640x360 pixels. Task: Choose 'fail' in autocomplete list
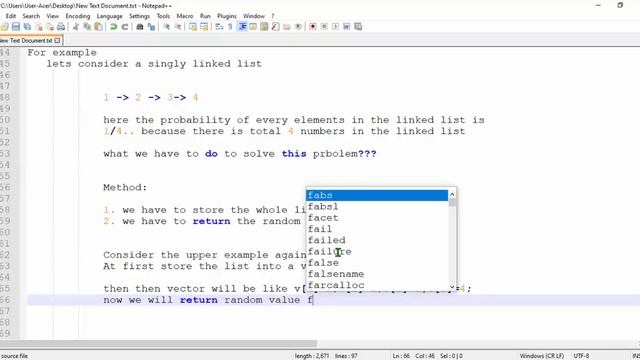click(377, 229)
